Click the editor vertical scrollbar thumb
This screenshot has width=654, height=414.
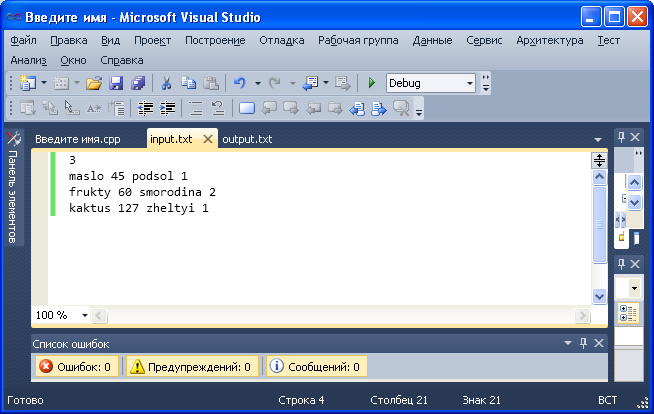click(599, 225)
